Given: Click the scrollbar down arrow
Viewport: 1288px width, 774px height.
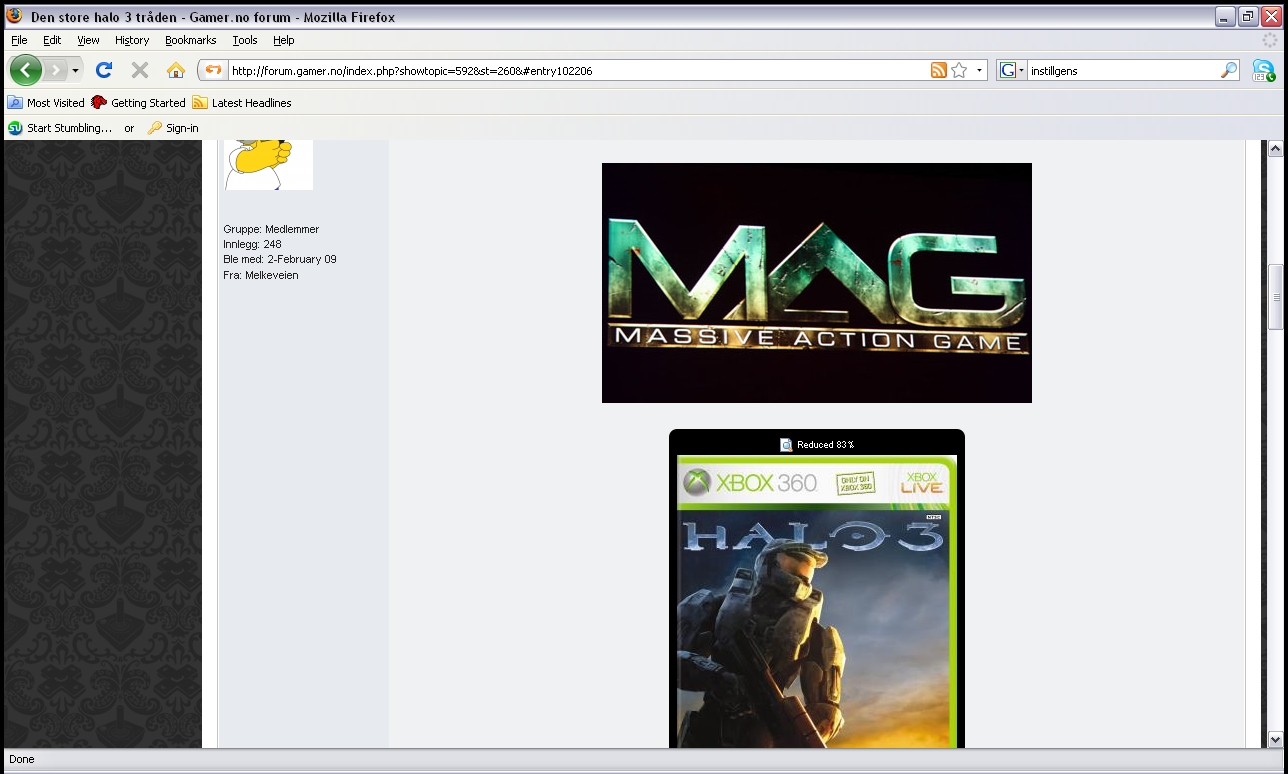Looking at the screenshot, I should [1275, 739].
